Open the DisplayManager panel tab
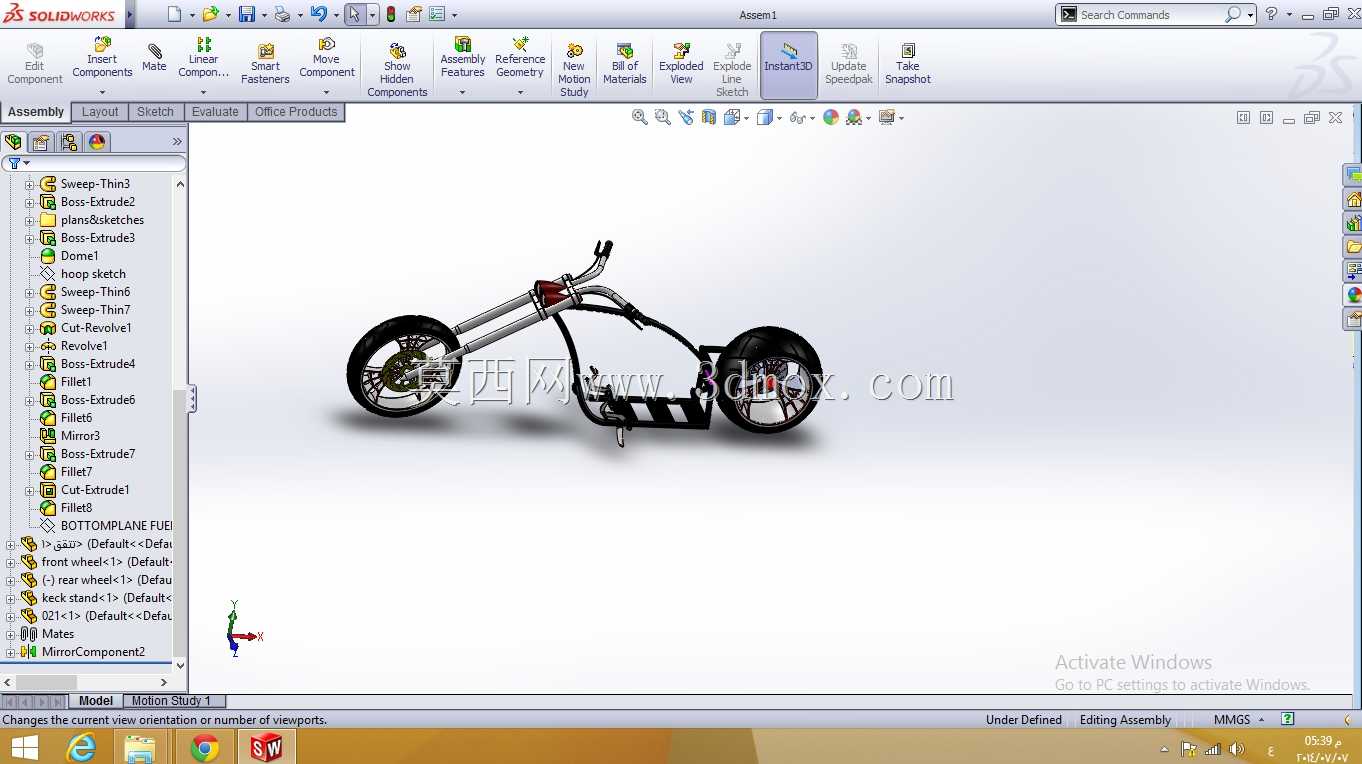 coord(97,142)
